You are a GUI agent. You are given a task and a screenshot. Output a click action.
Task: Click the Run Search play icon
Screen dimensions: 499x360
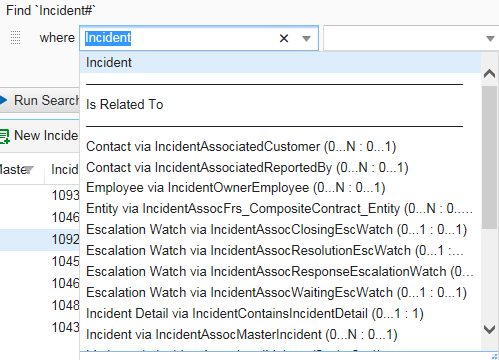pos(3,100)
